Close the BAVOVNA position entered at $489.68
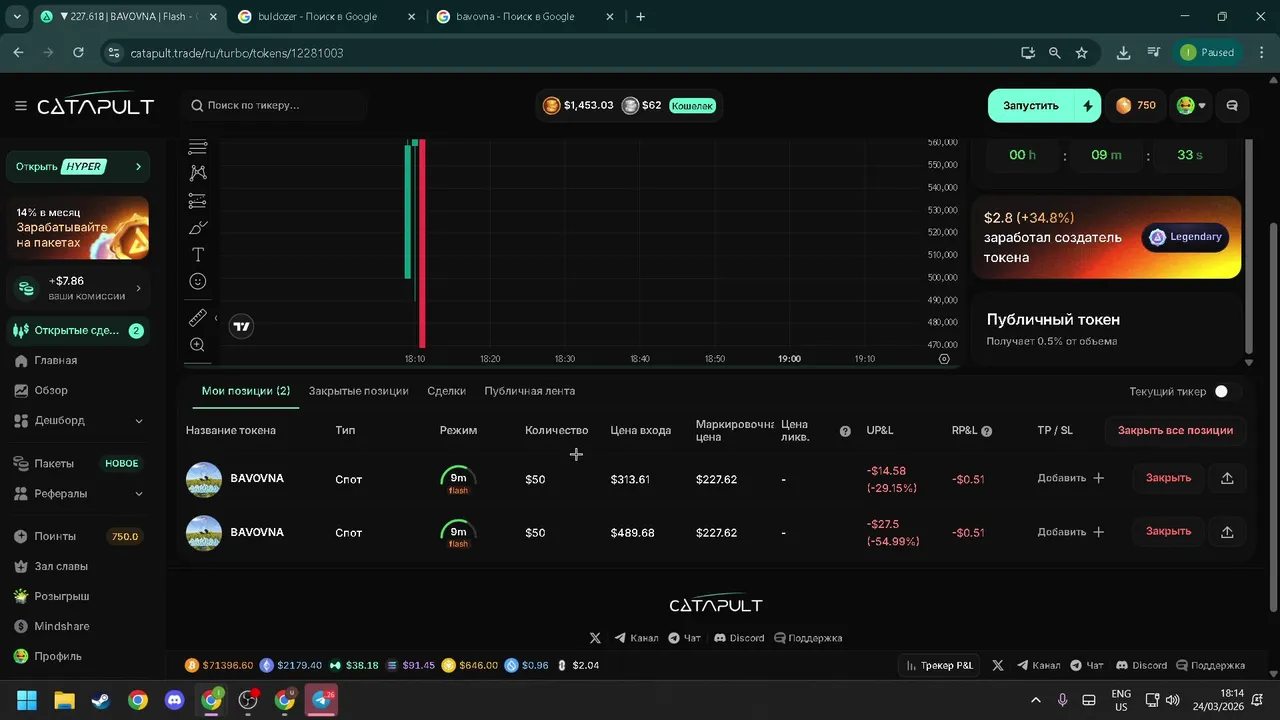The width and height of the screenshot is (1280, 720). click(1168, 532)
